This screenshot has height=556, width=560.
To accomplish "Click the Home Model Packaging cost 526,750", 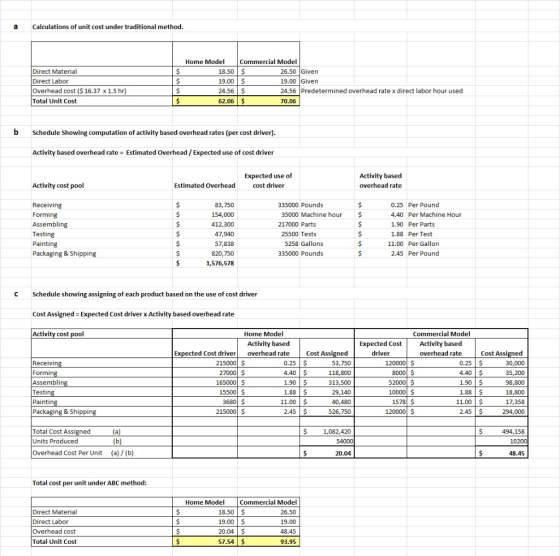I will click(x=340, y=411).
